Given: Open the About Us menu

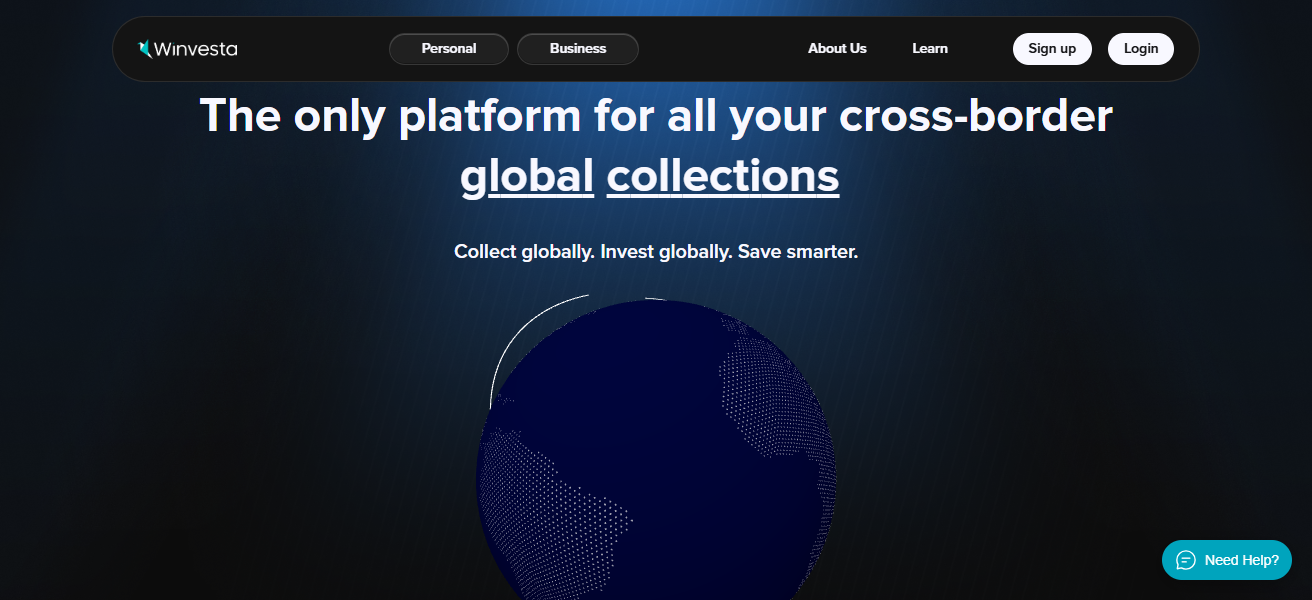Looking at the screenshot, I should 837,48.
